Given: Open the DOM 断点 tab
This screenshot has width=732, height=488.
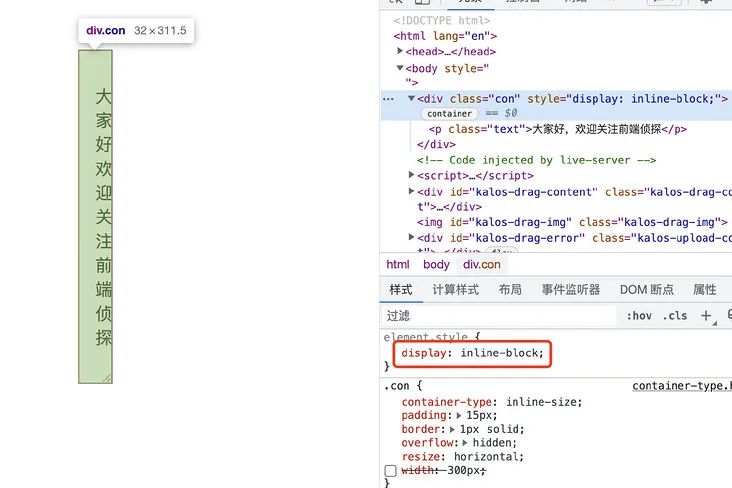Looking at the screenshot, I should [647, 290].
